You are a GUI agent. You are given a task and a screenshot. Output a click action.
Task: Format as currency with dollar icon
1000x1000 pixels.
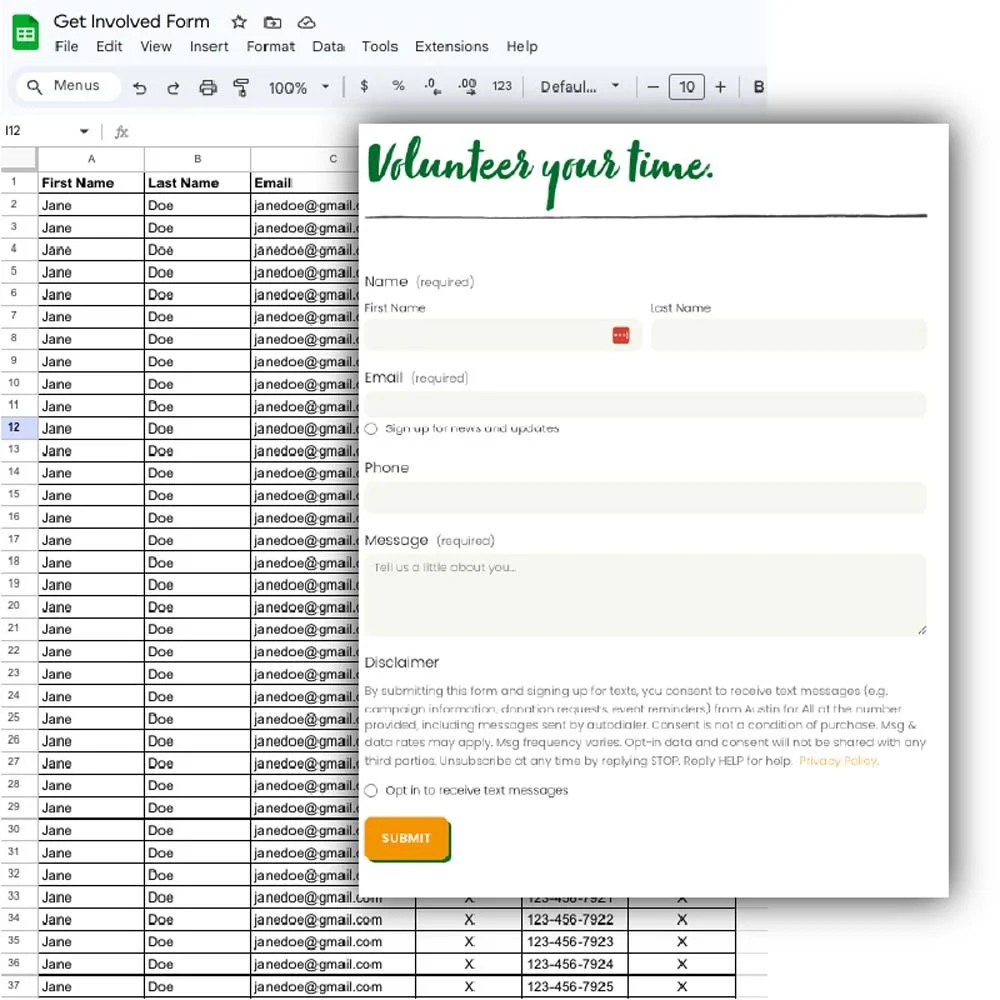coord(364,85)
